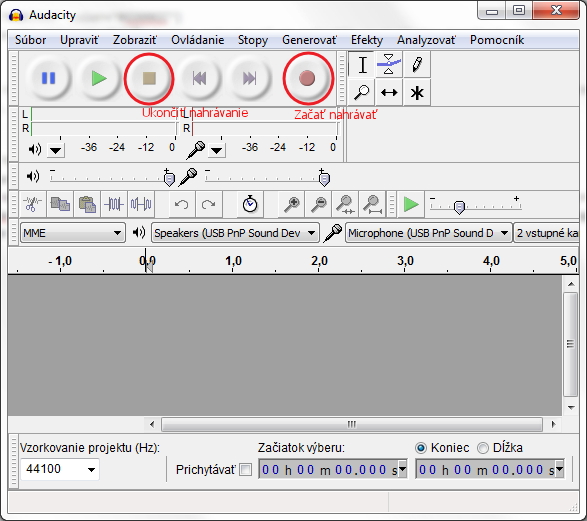Screen dimensions: 587x521
Task: Open the Upraviť menu
Action: point(79,40)
